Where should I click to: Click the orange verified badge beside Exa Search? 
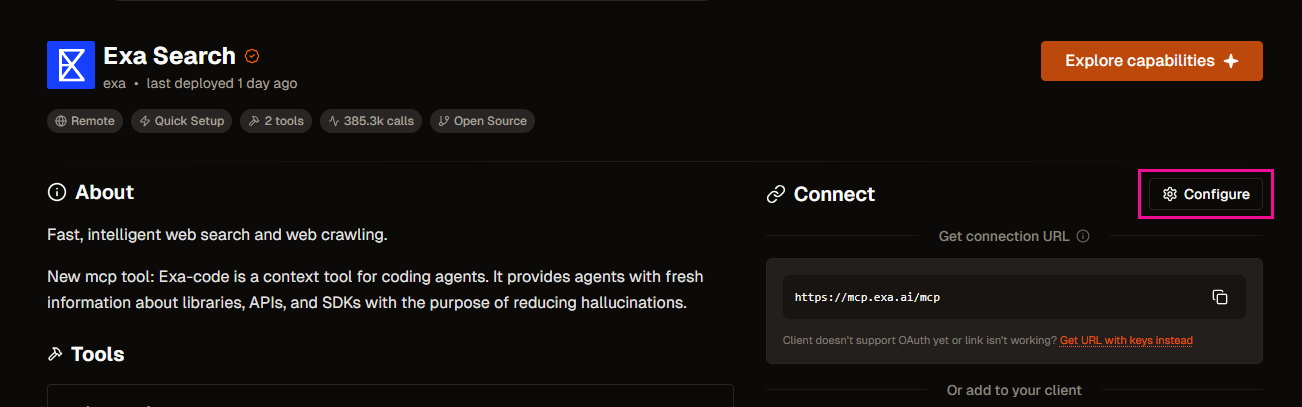point(252,56)
